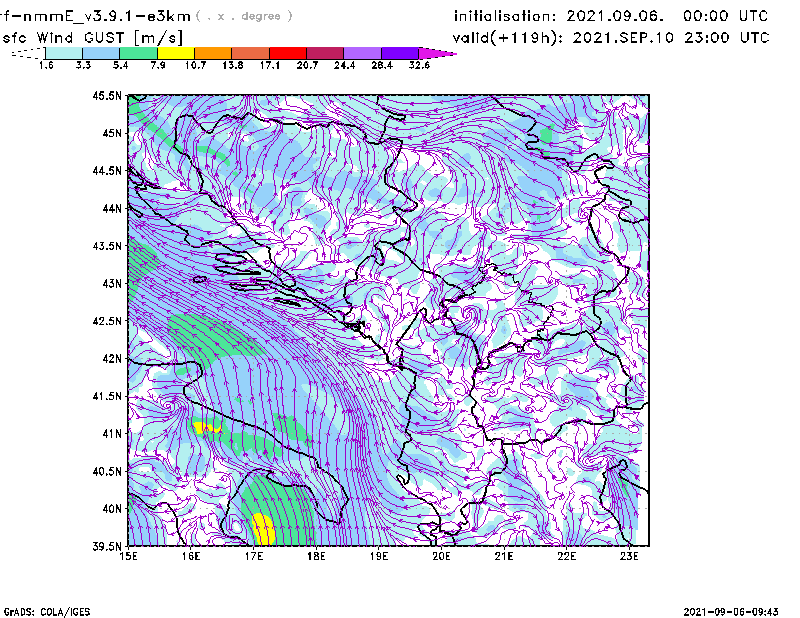Click the "22E" longitude label
Image resolution: width=800 pixels, height=618 pixels.
566,556
